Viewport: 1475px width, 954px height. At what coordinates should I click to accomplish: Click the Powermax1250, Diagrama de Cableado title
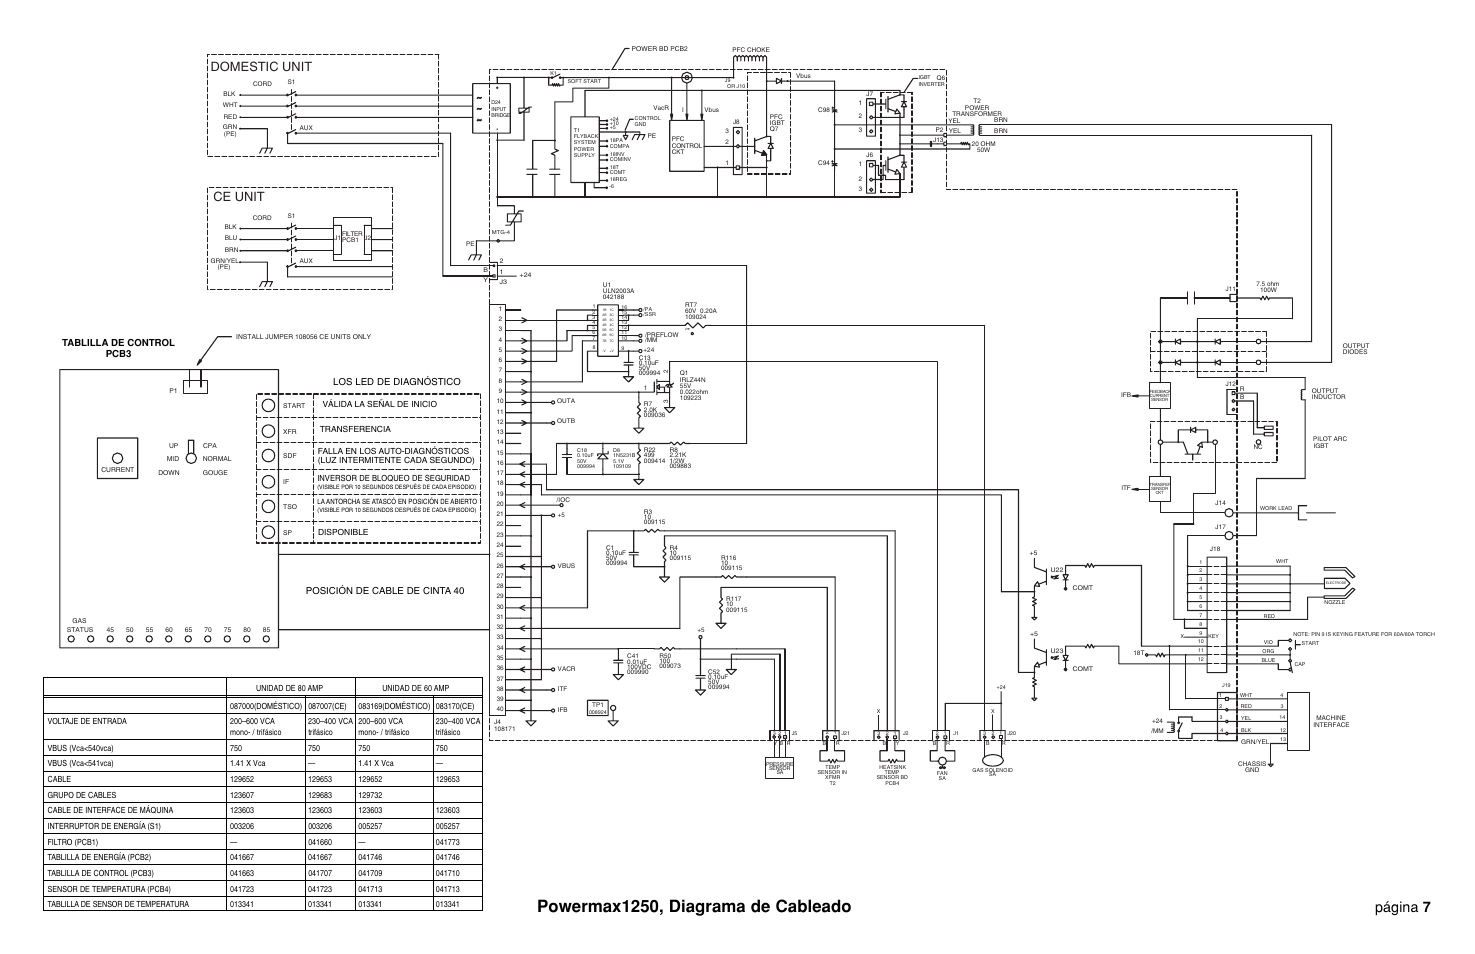(x=694, y=907)
